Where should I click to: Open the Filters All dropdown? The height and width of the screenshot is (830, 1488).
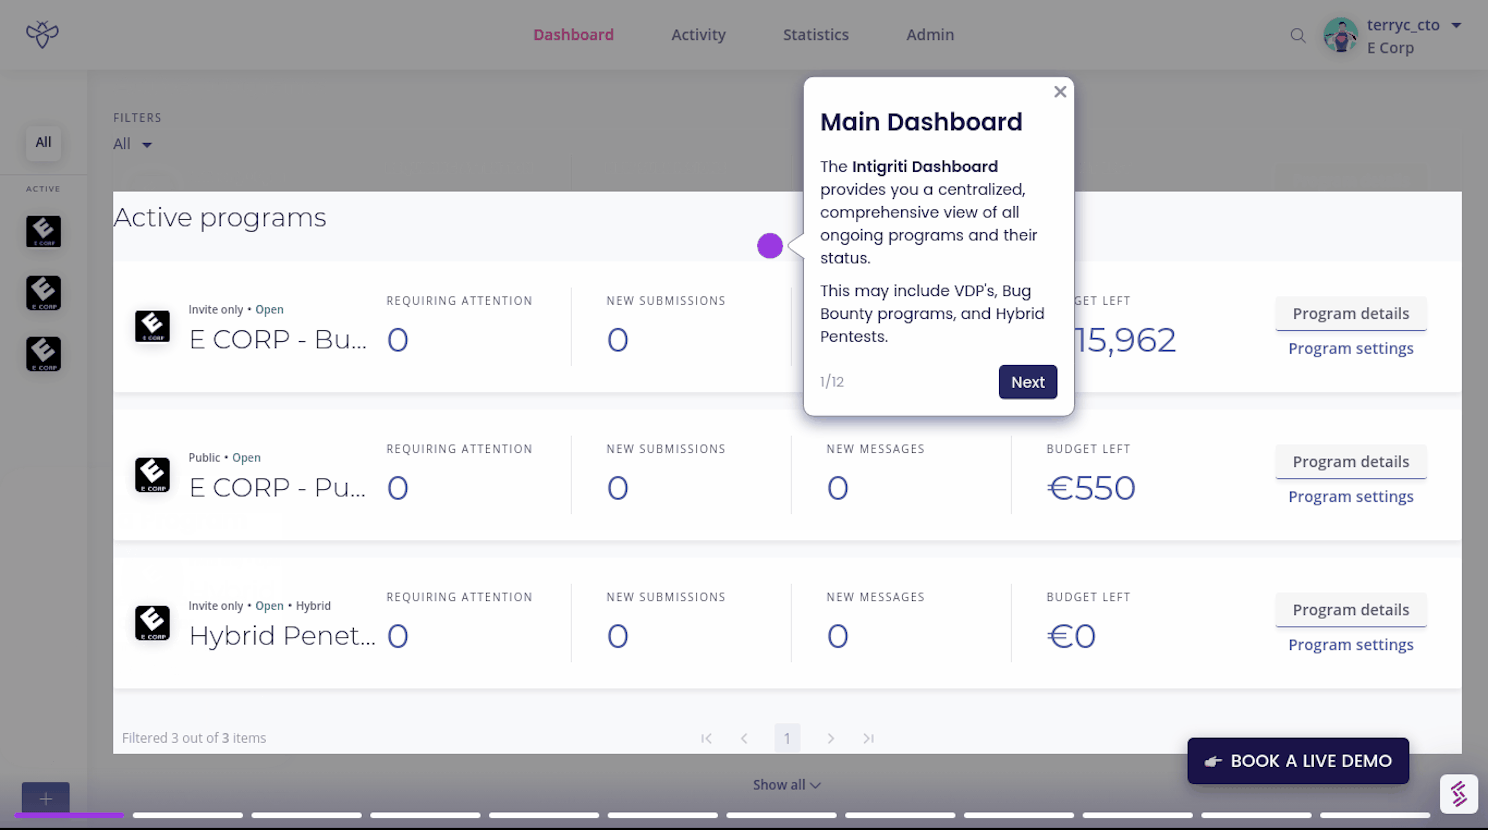[x=131, y=143]
